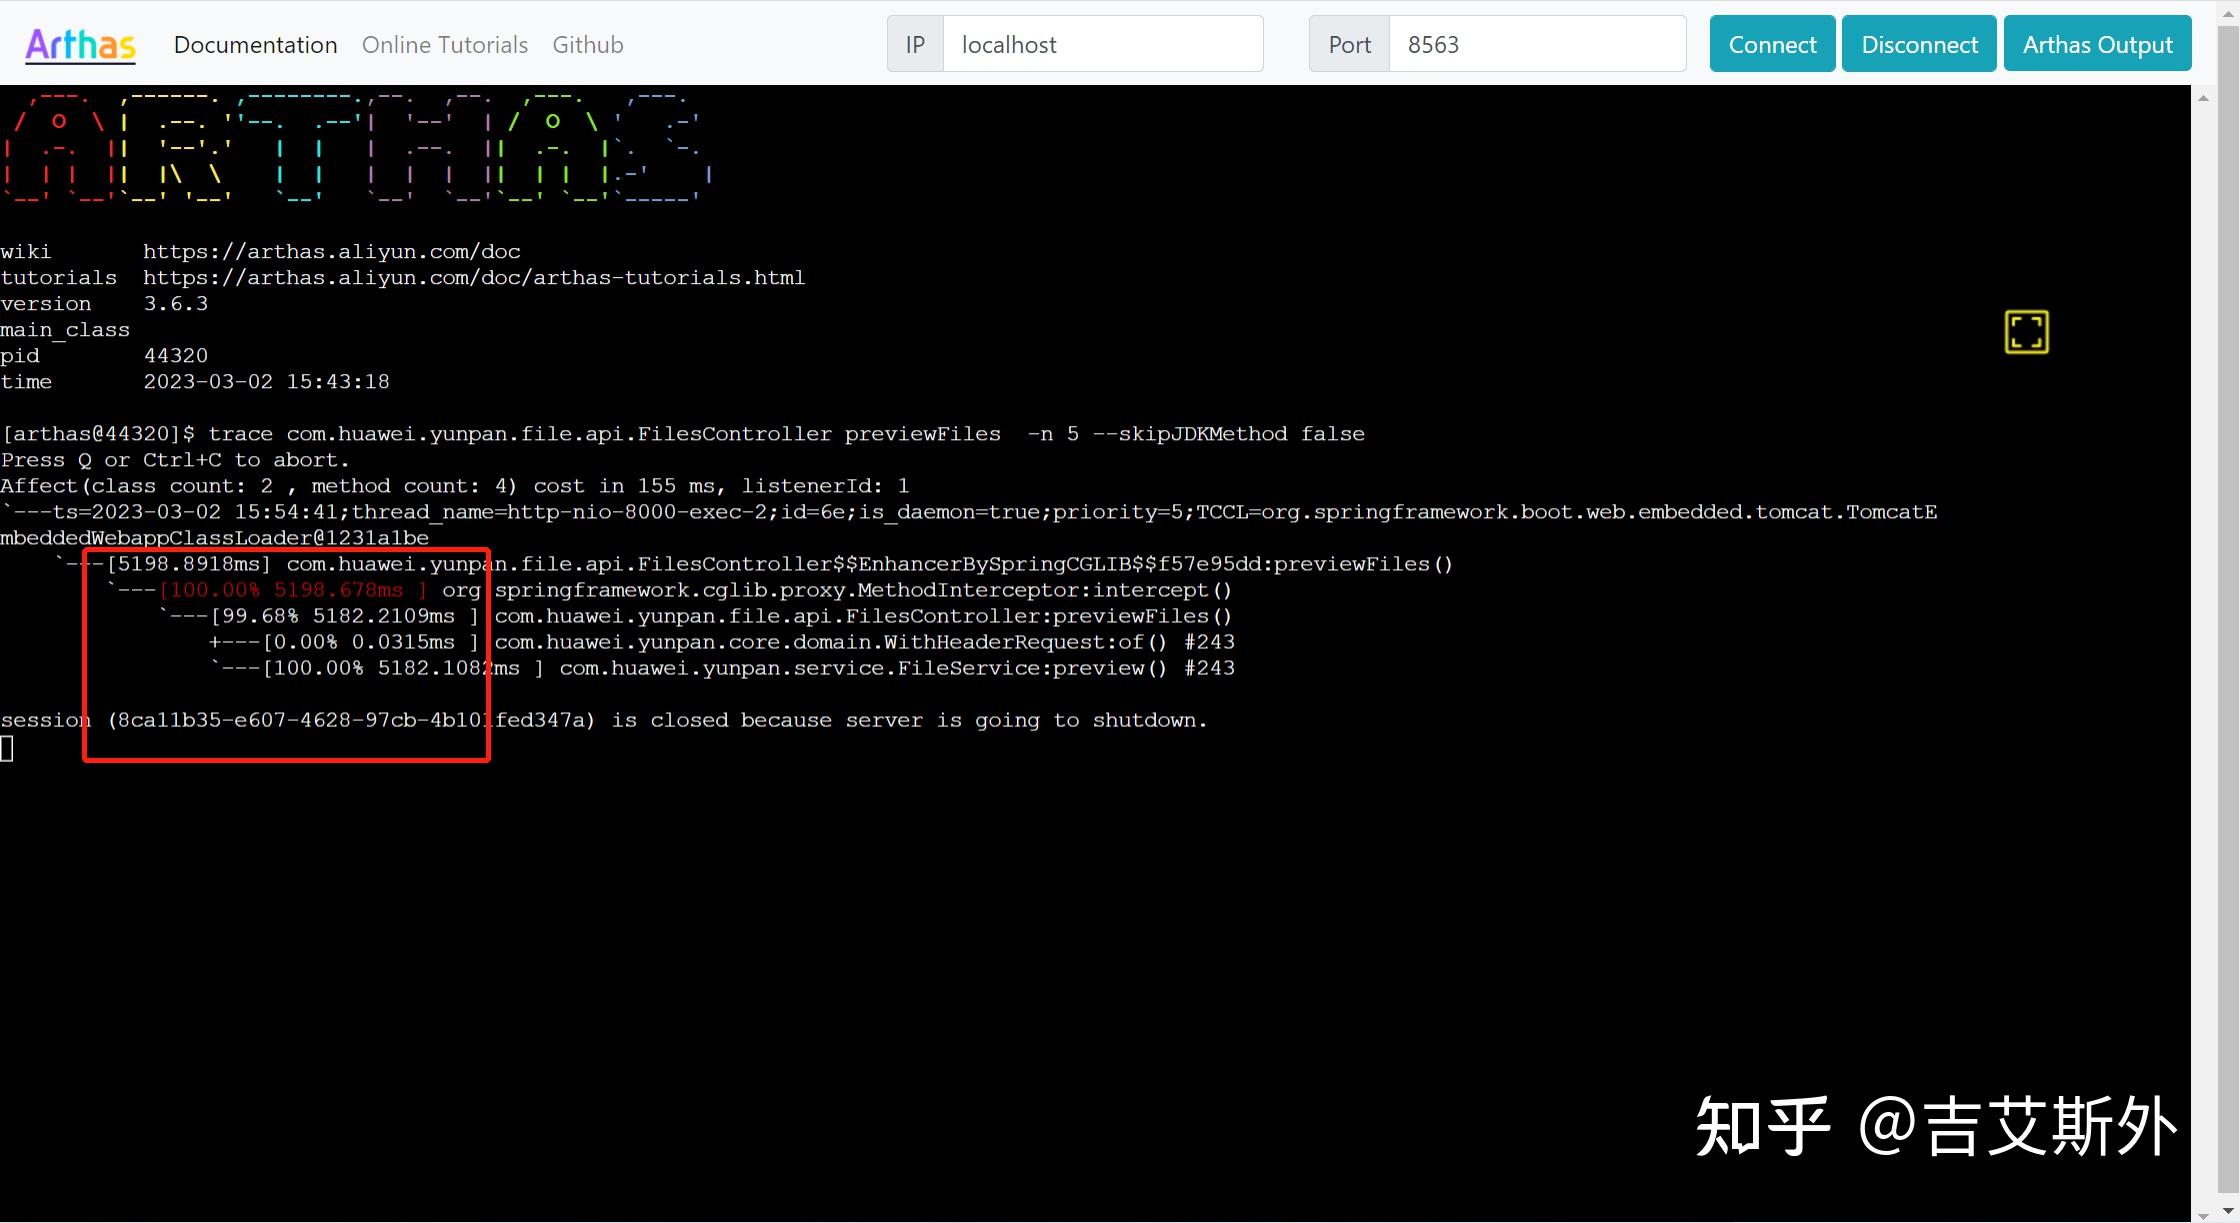The width and height of the screenshot is (2240, 1223).
Task: Click the terminal cursor block
Action: pyautogui.click(x=7, y=747)
